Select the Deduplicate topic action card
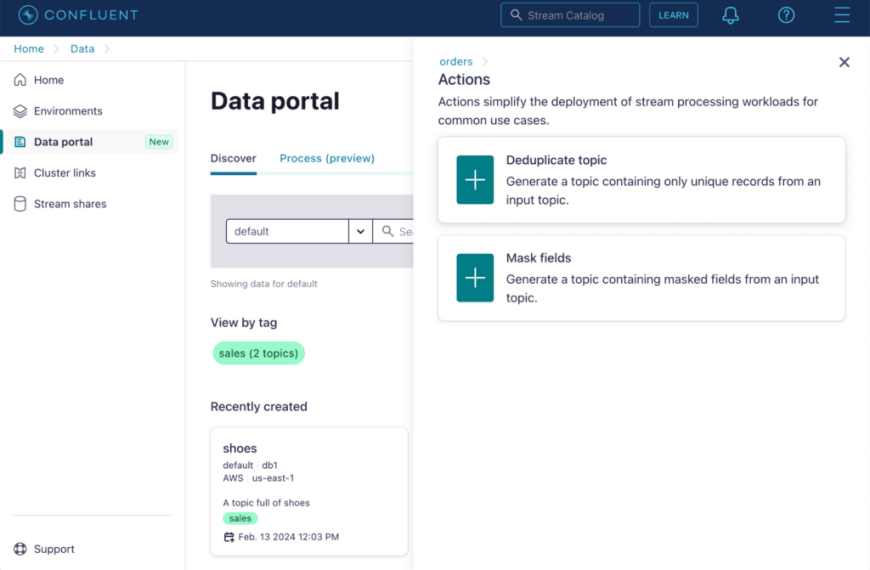 point(641,180)
